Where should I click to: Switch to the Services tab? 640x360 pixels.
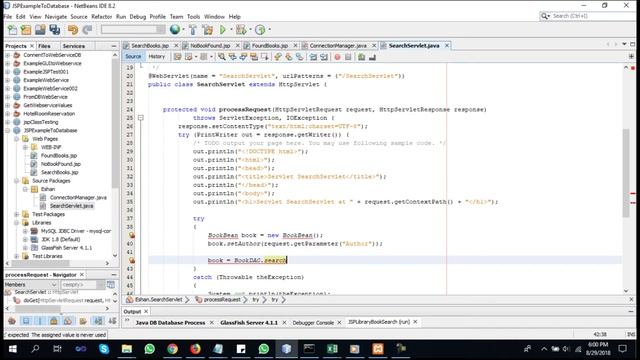click(x=74, y=46)
